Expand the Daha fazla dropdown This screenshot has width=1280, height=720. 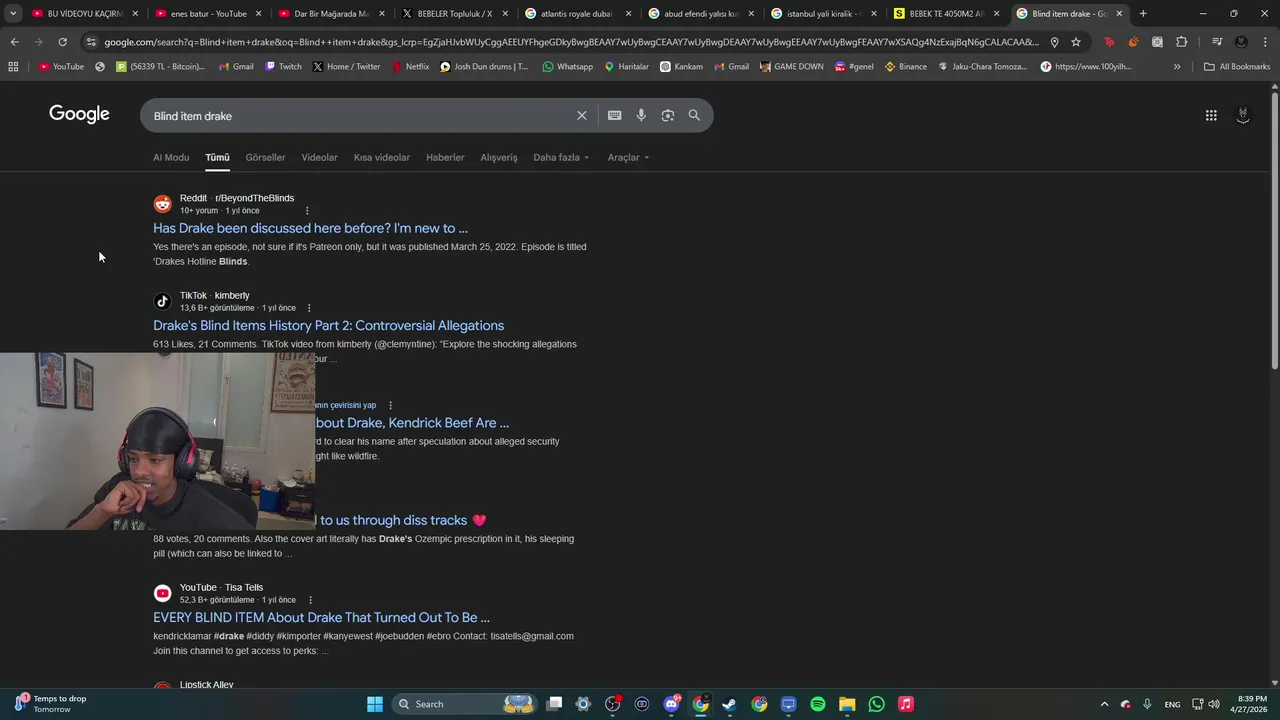click(x=561, y=157)
